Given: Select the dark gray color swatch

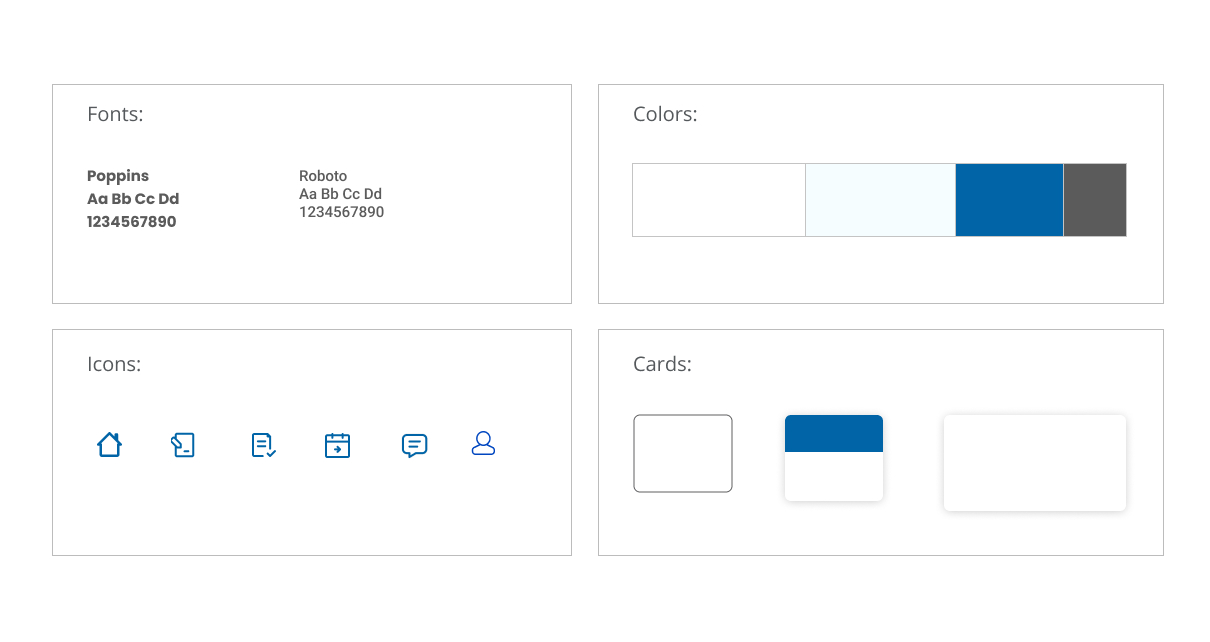Looking at the screenshot, I should pyautogui.click(x=1095, y=200).
